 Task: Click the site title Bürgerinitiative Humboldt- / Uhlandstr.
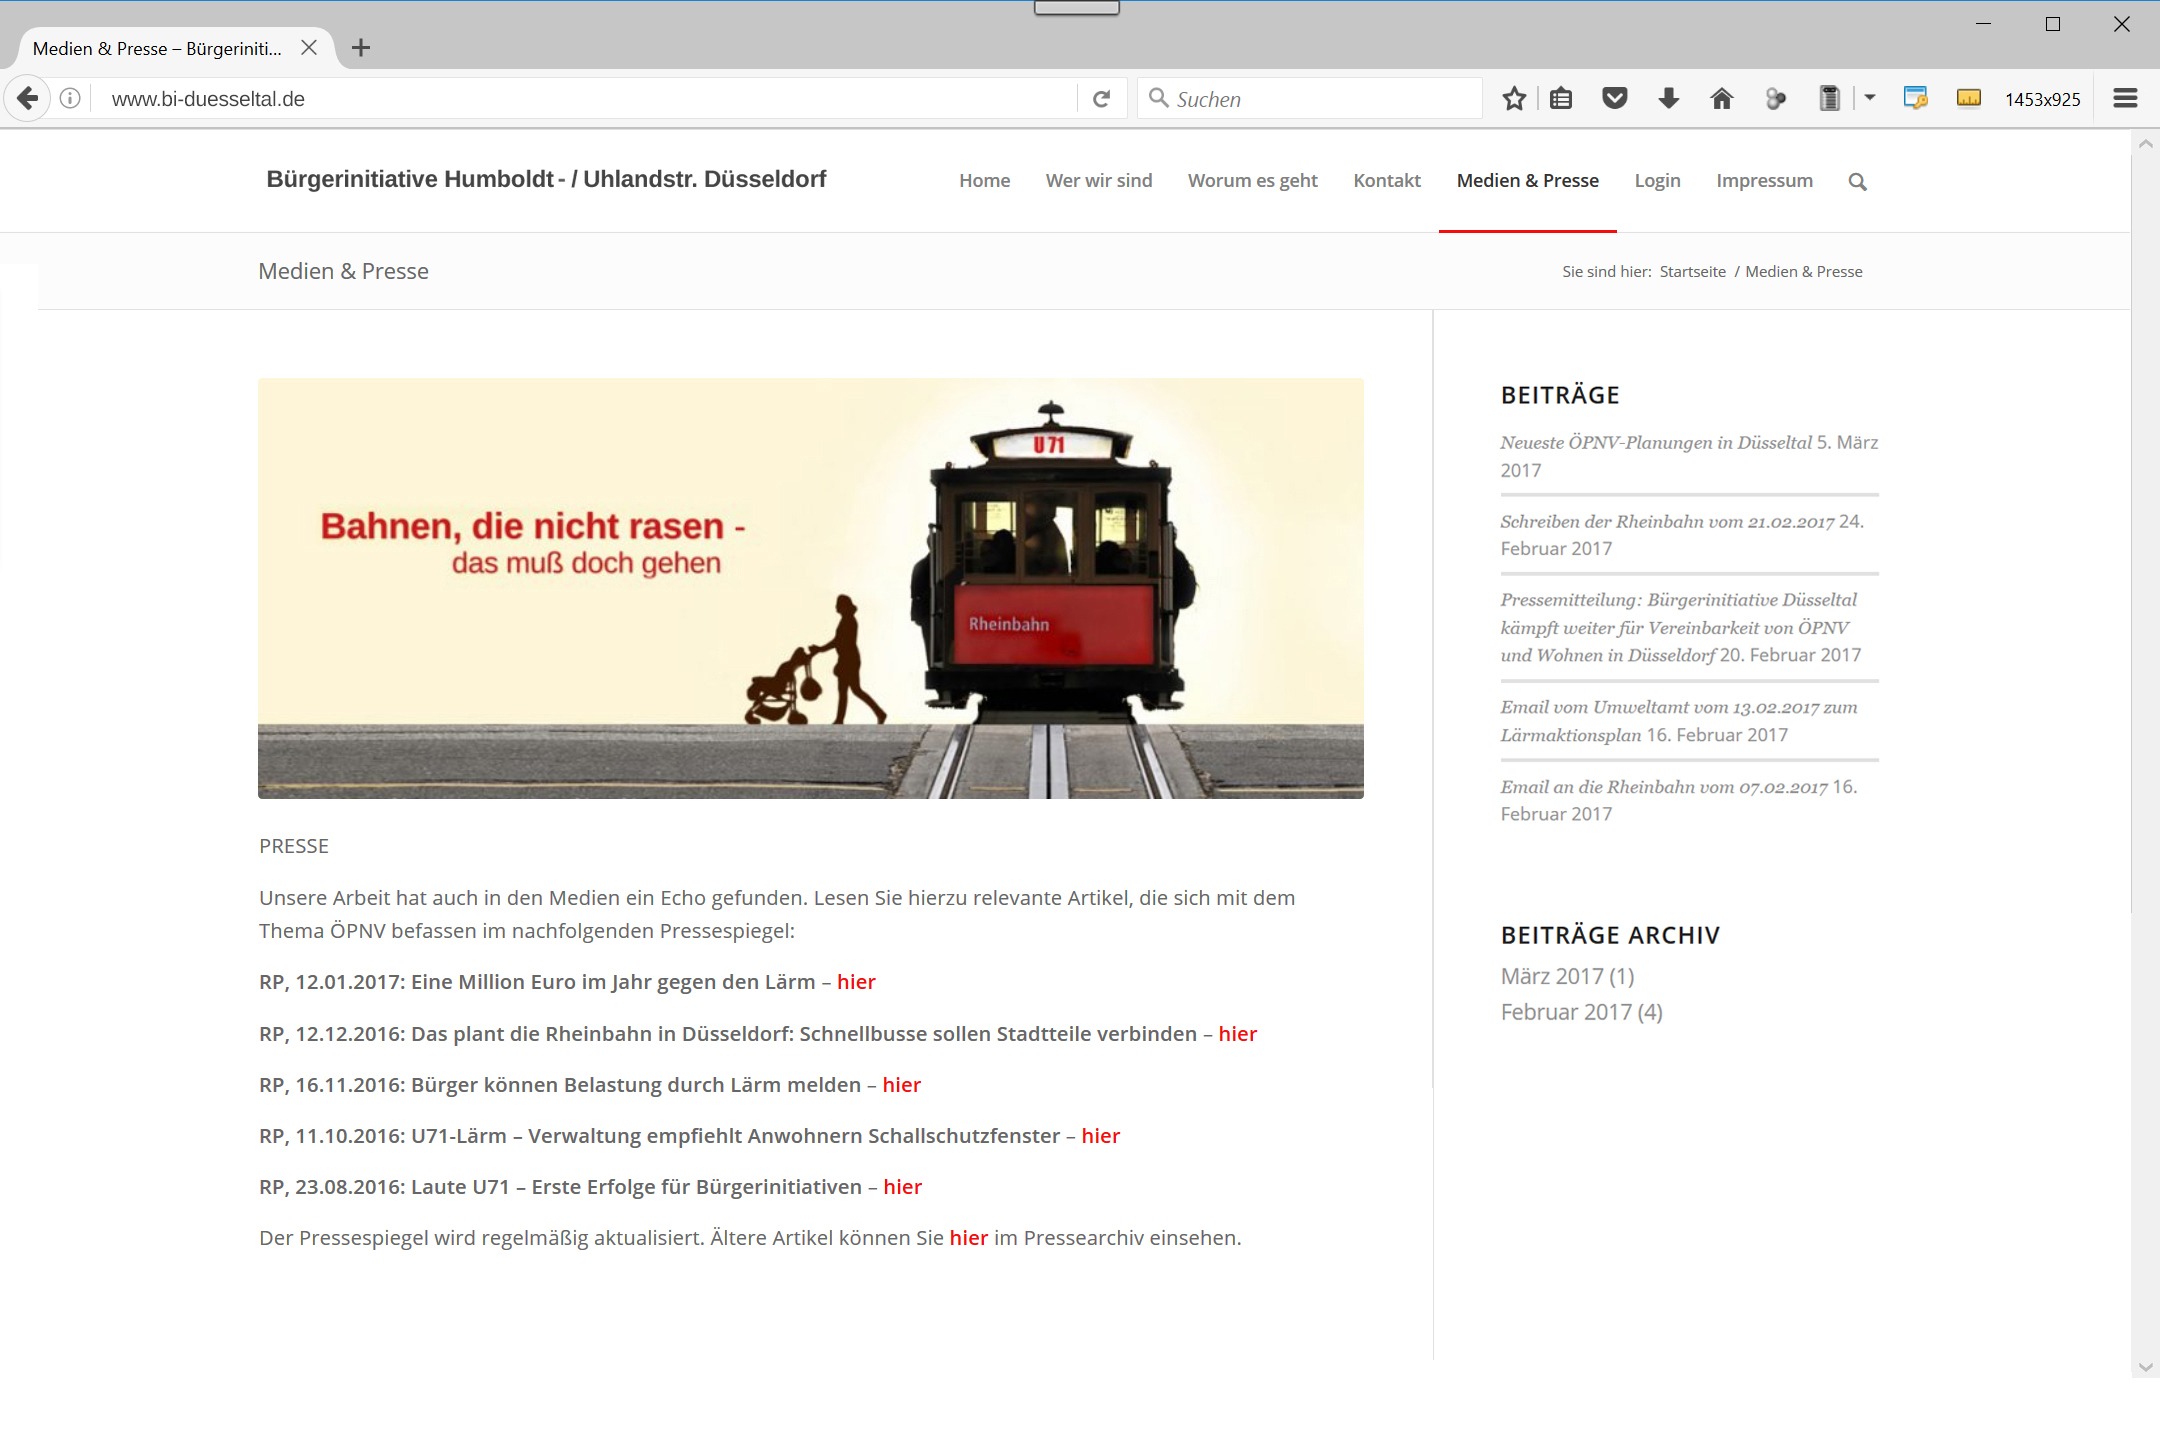click(546, 179)
